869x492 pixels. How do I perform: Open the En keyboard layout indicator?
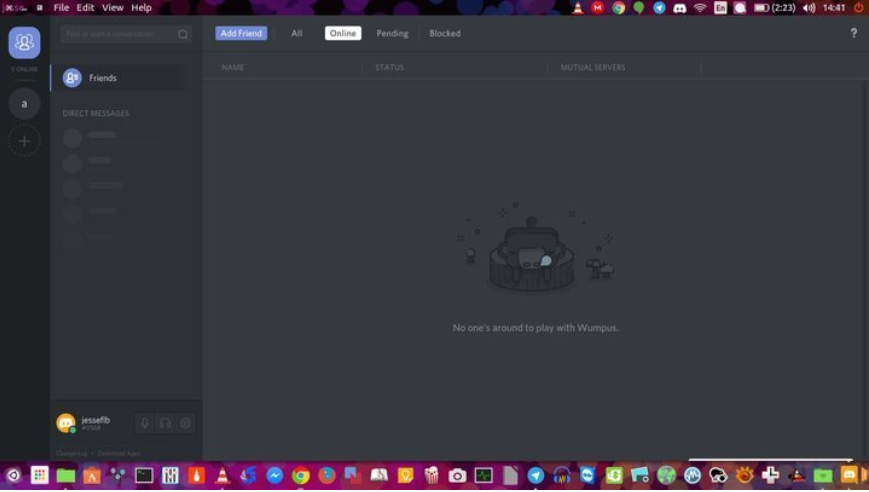click(720, 8)
